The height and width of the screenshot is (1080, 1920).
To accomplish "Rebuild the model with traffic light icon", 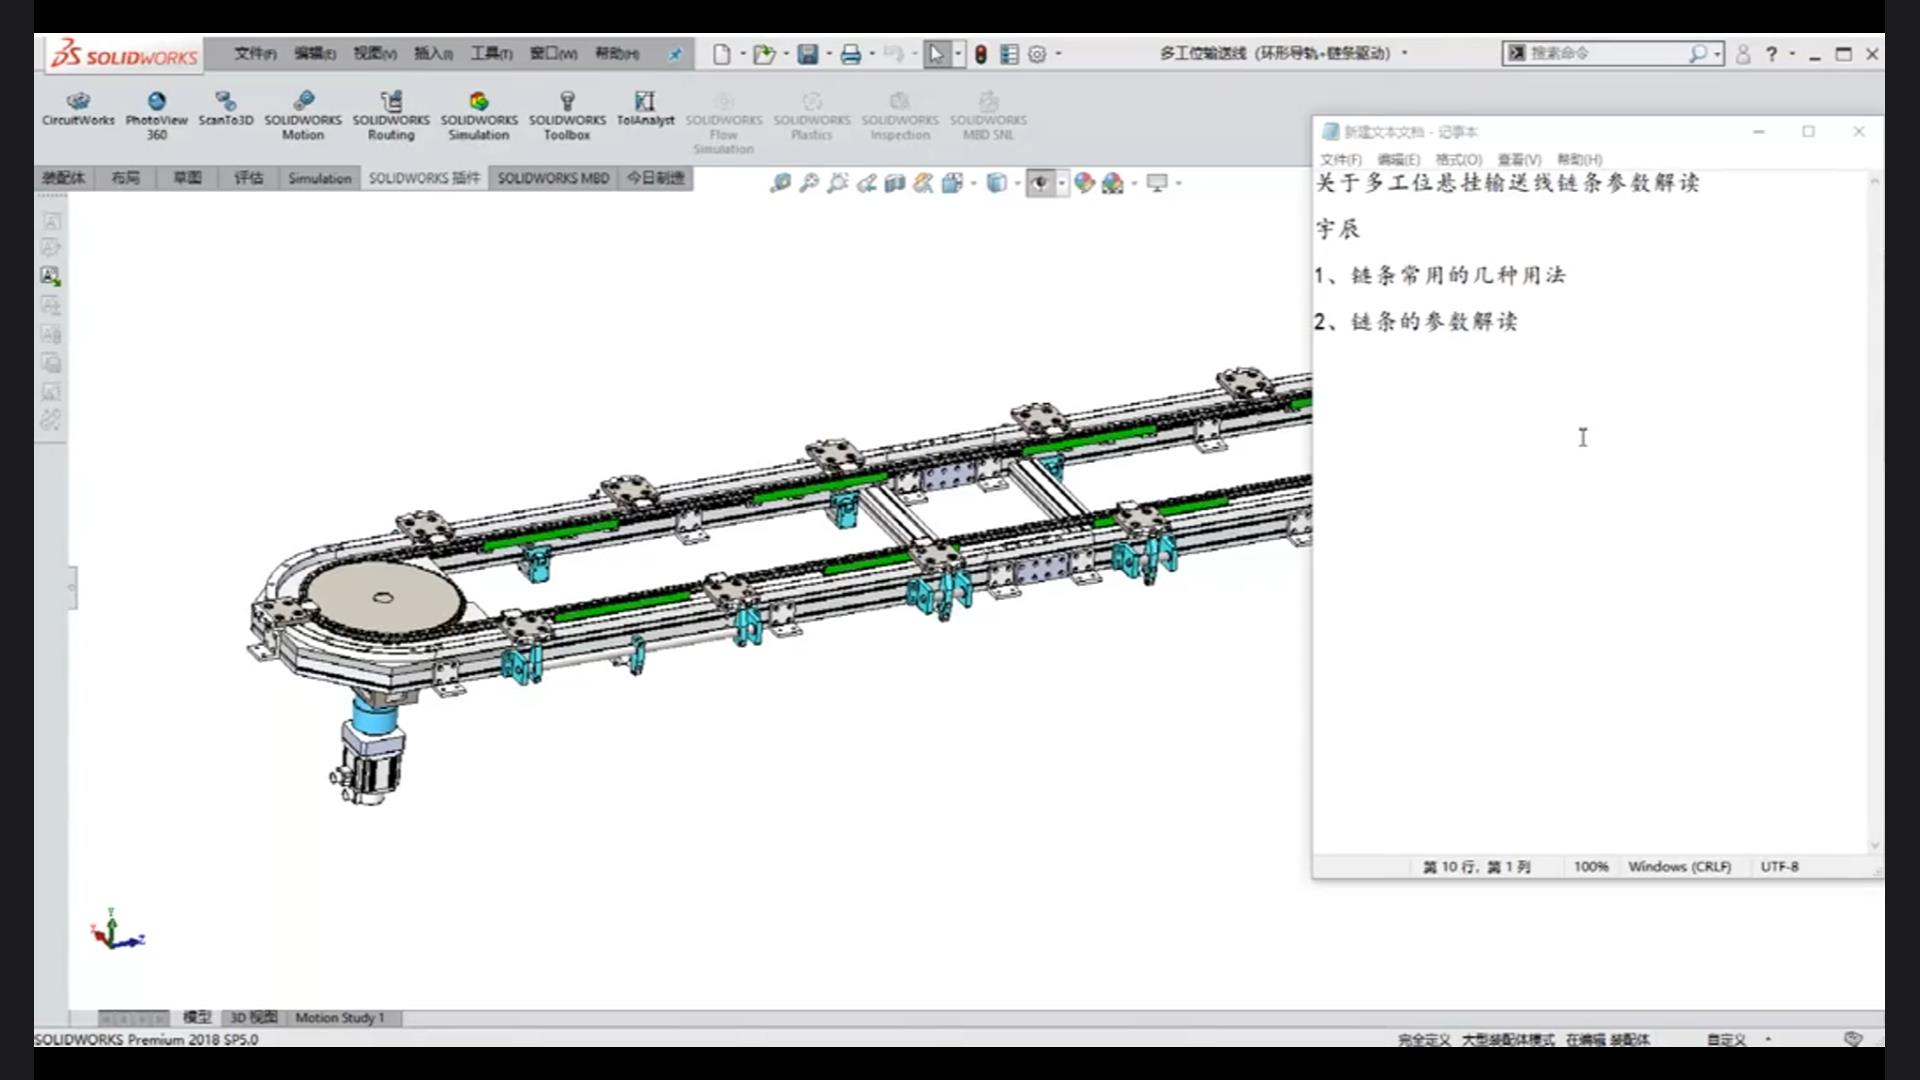I will tap(981, 54).
